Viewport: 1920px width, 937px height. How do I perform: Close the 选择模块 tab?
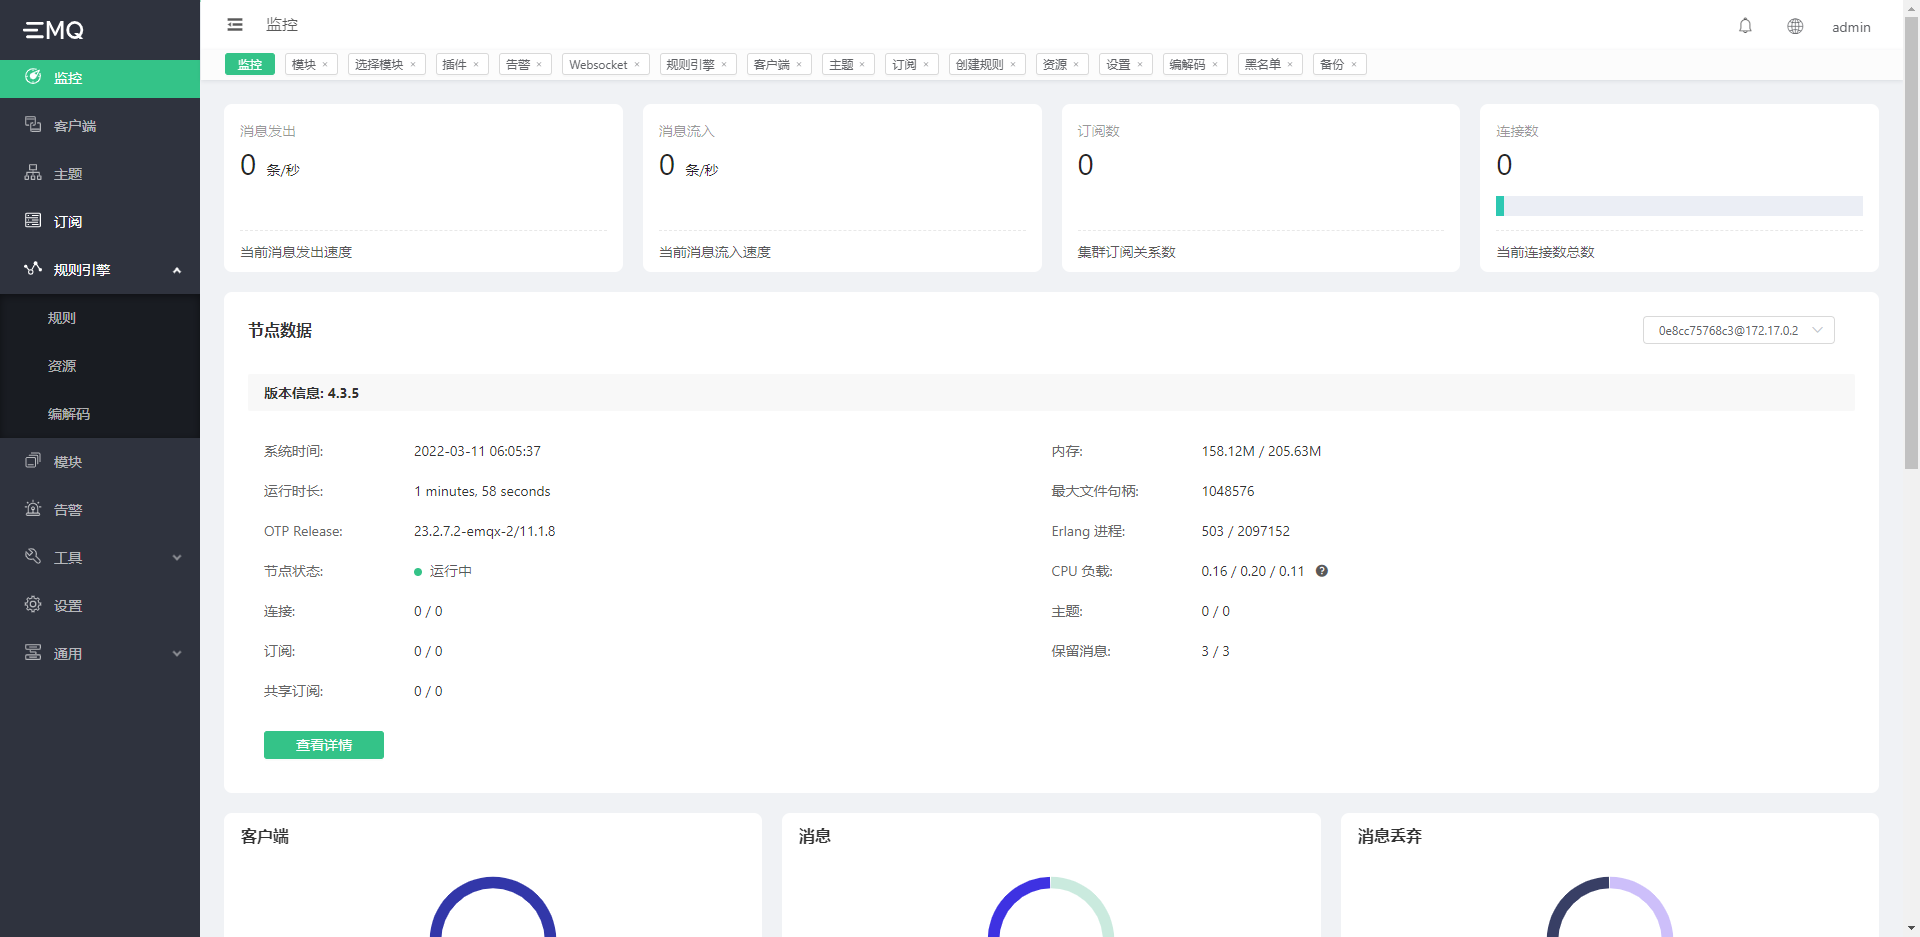click(413, 65)
